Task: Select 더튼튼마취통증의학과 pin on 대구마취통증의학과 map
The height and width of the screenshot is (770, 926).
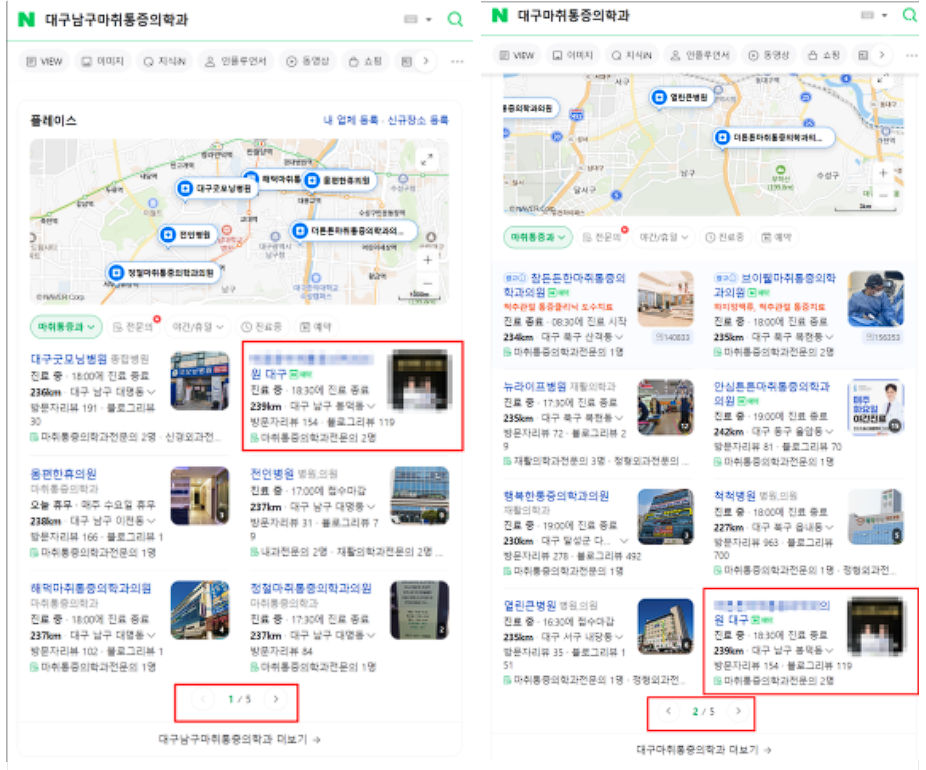Action: tap(774, 137)
